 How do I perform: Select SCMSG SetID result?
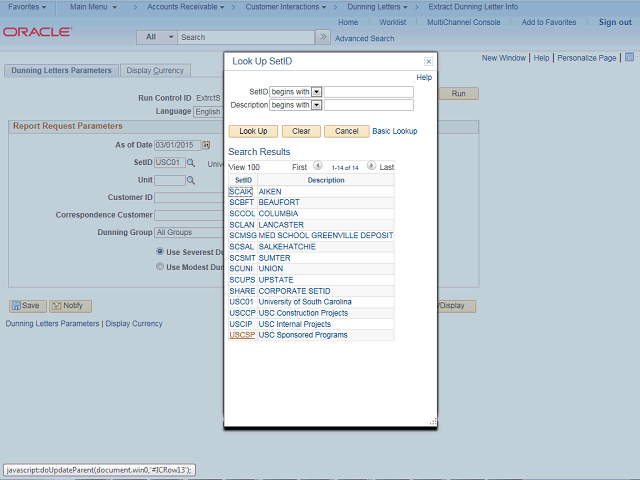[x=243, y=236]
